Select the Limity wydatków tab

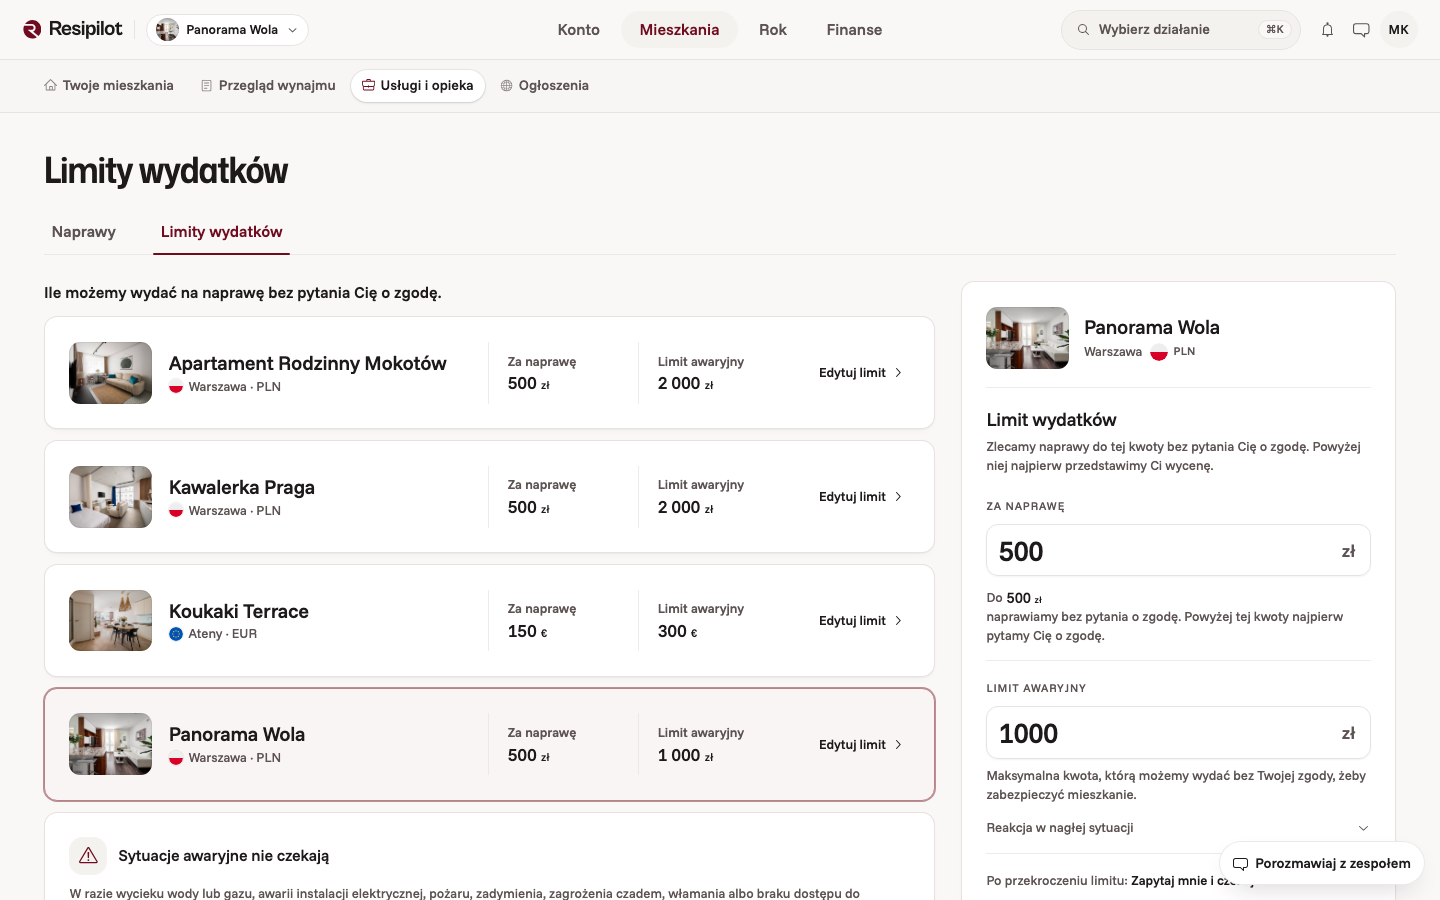point(222,232)
